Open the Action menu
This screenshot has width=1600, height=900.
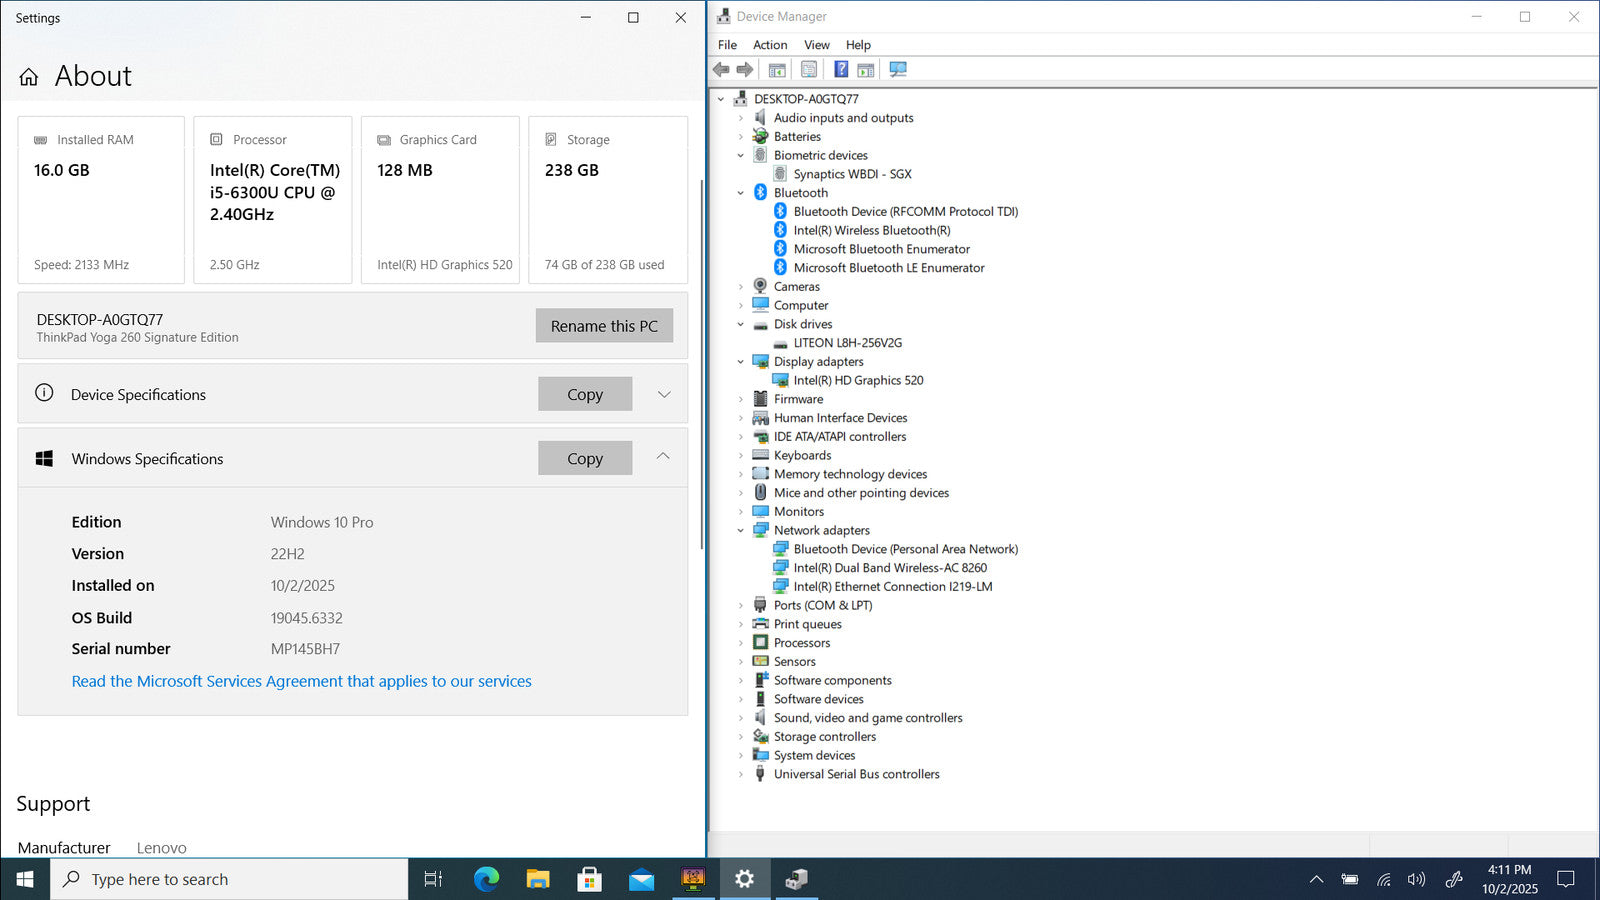[x=770, y=45]
